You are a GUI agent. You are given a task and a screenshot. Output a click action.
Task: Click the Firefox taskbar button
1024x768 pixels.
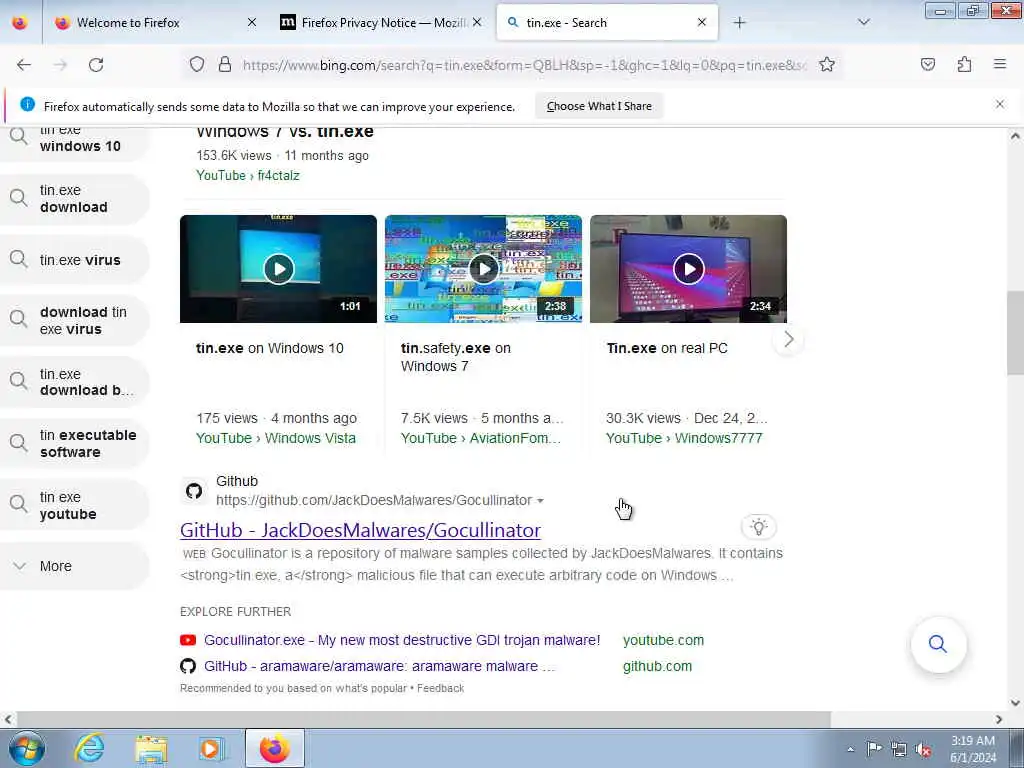point(274,748)
